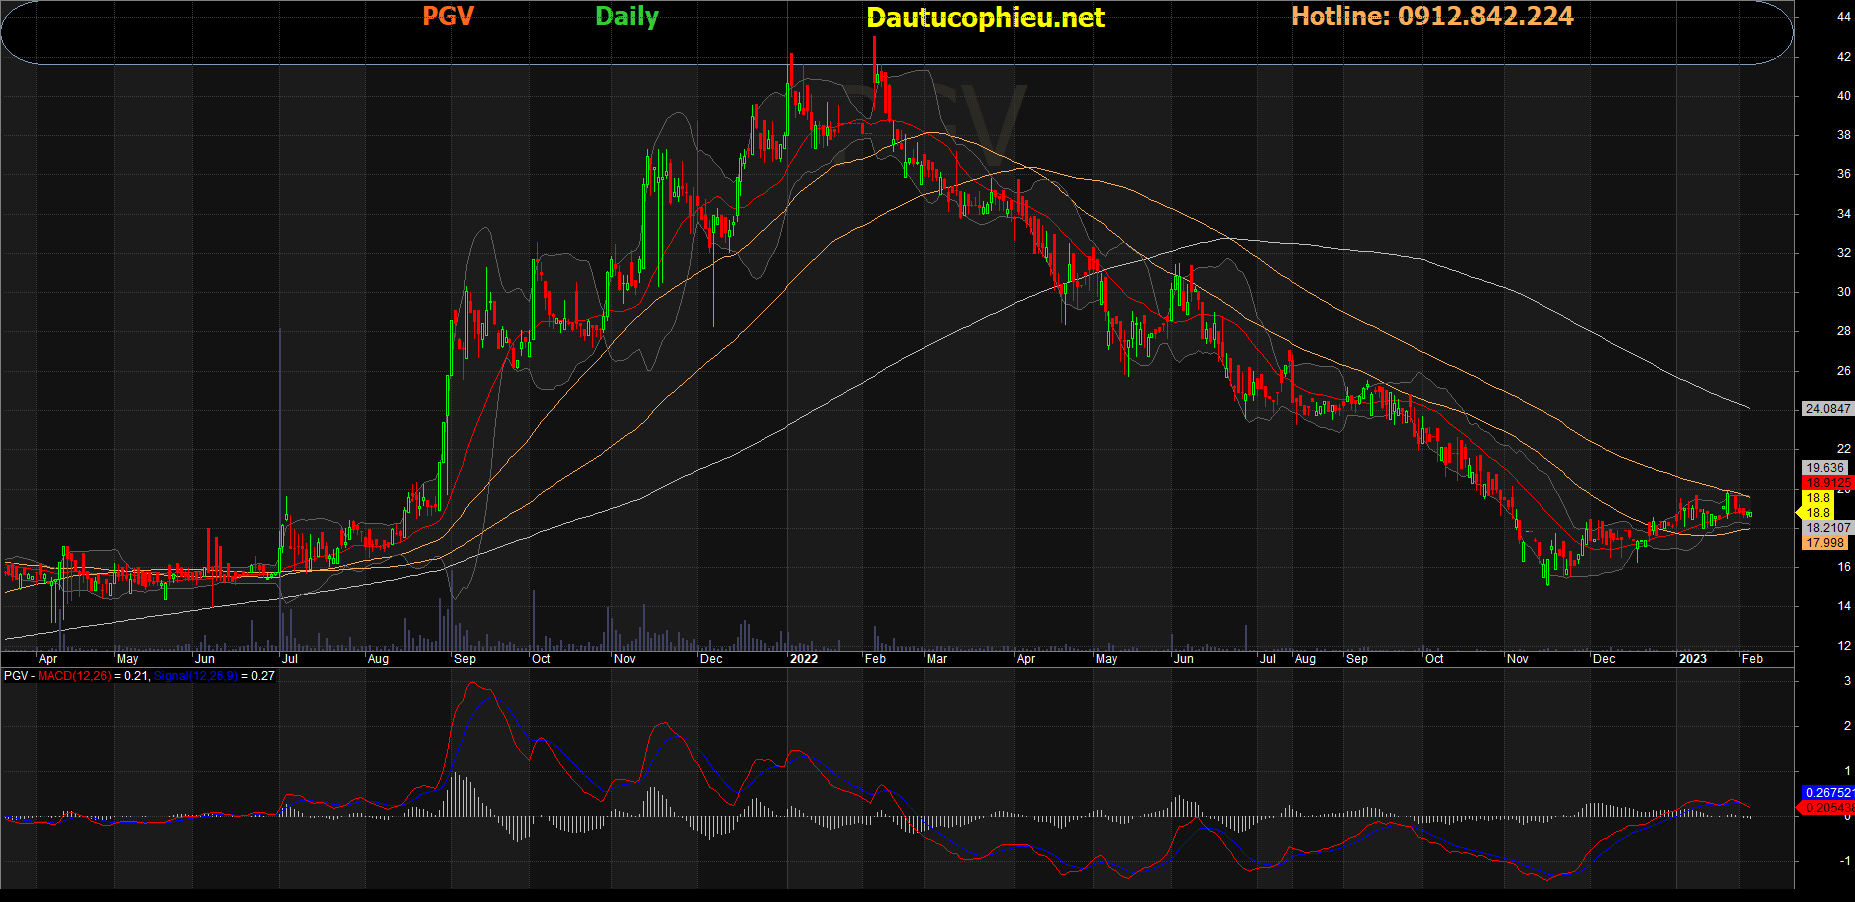Click the Hotline phone number text

click(1432, 16)
